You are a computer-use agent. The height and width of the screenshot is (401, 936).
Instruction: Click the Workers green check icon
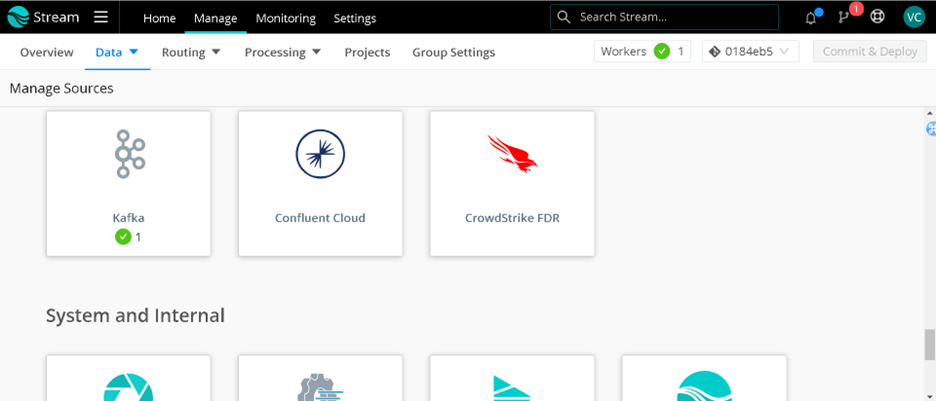click(x=661, y=51)
